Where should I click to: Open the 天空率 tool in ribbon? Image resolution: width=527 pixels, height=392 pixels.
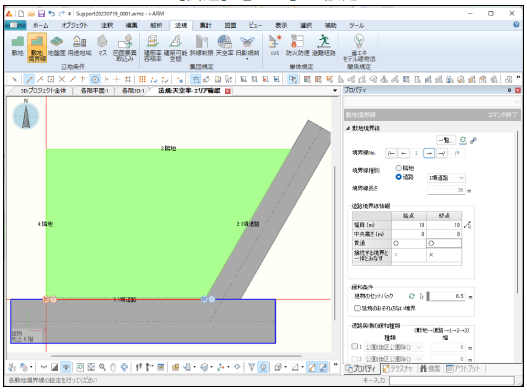[225, 46]
